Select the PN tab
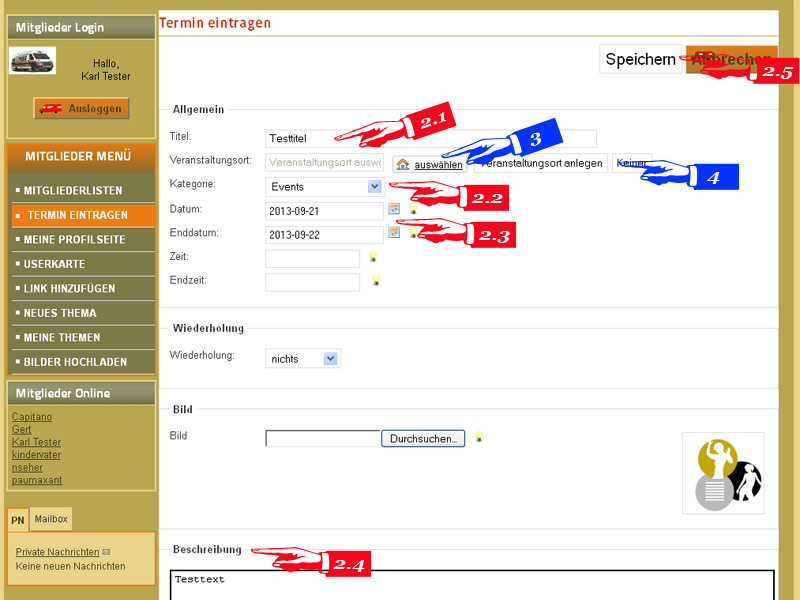The width and height of the screenshot is (800, 600). pyautogui.click(x=18, y=520)
